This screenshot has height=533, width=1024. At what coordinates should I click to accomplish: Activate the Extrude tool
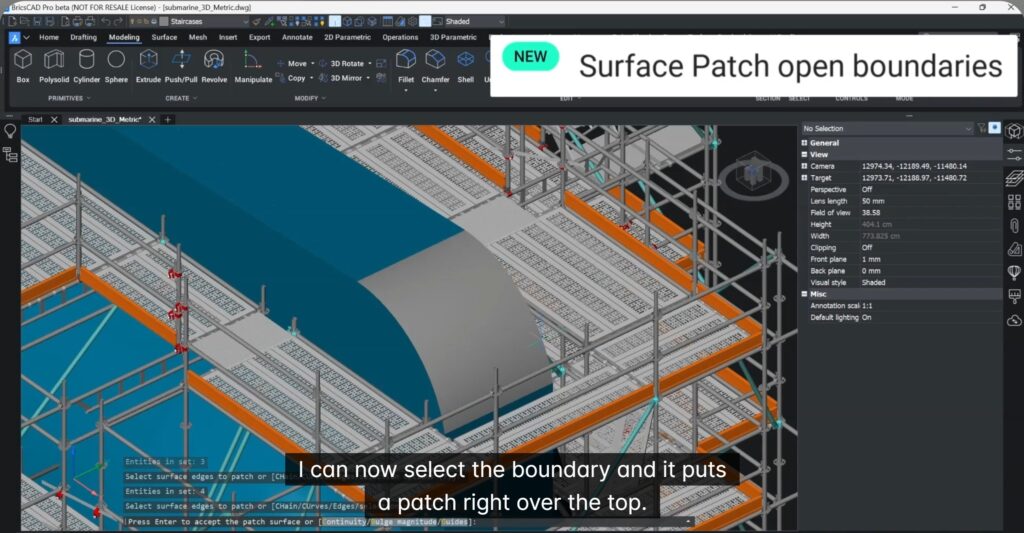coord(148,66)
